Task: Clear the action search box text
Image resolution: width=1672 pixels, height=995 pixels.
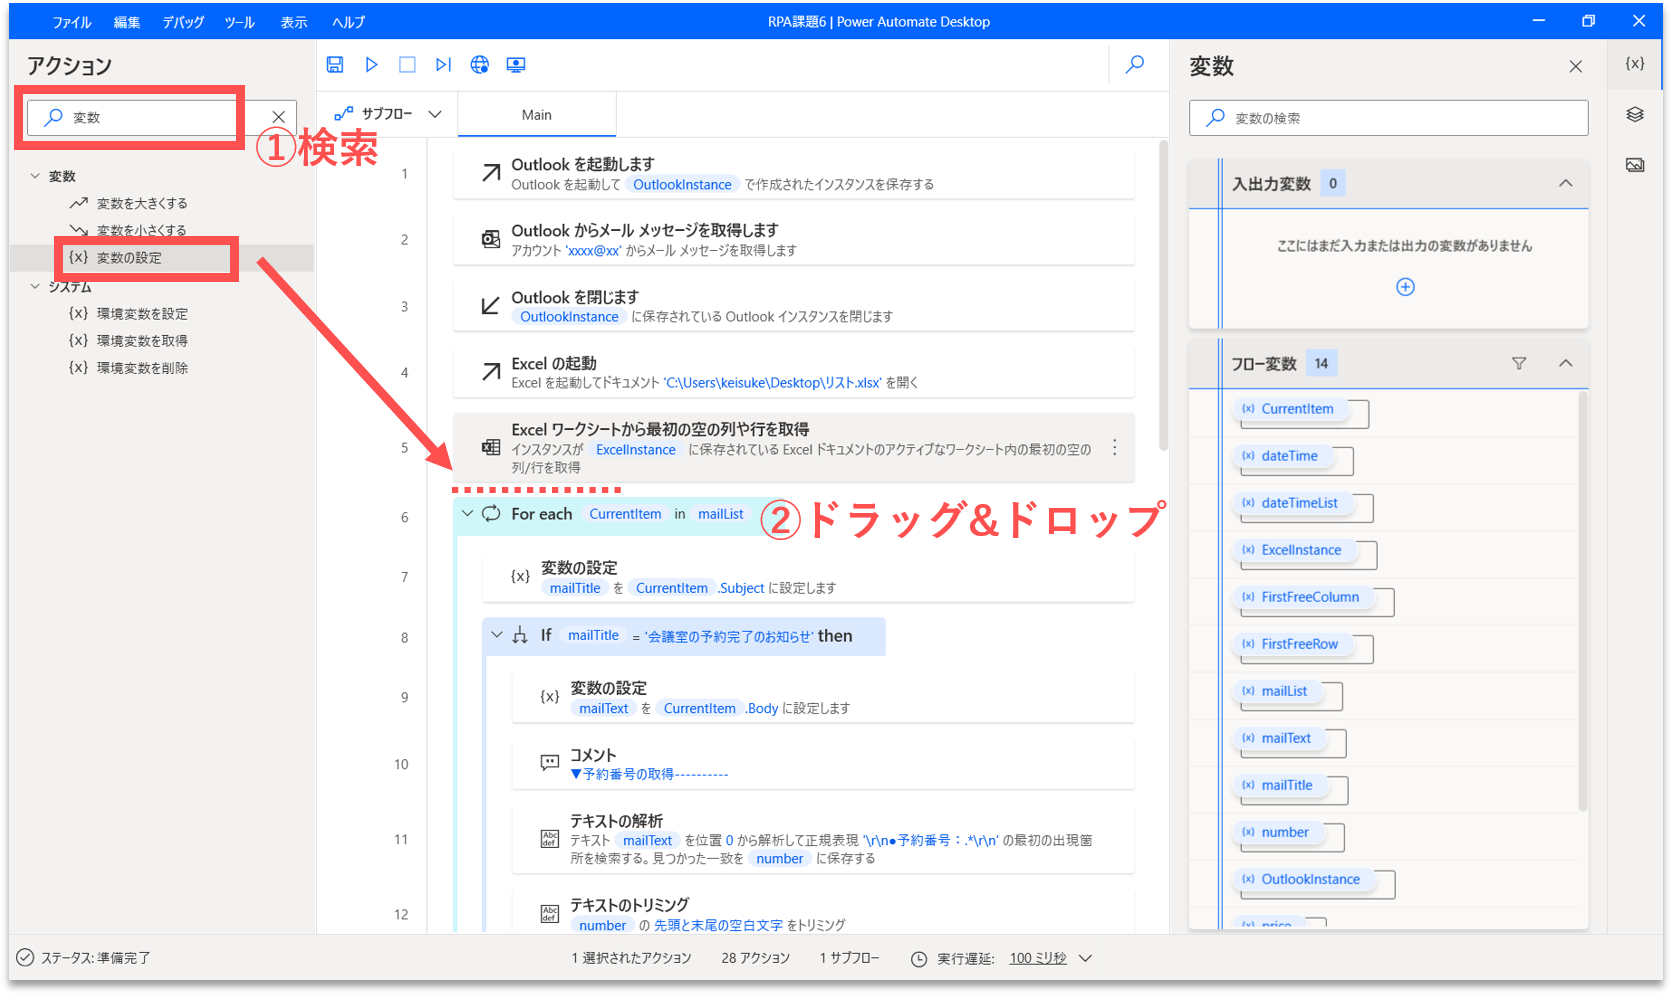Action: pos(279,117)
